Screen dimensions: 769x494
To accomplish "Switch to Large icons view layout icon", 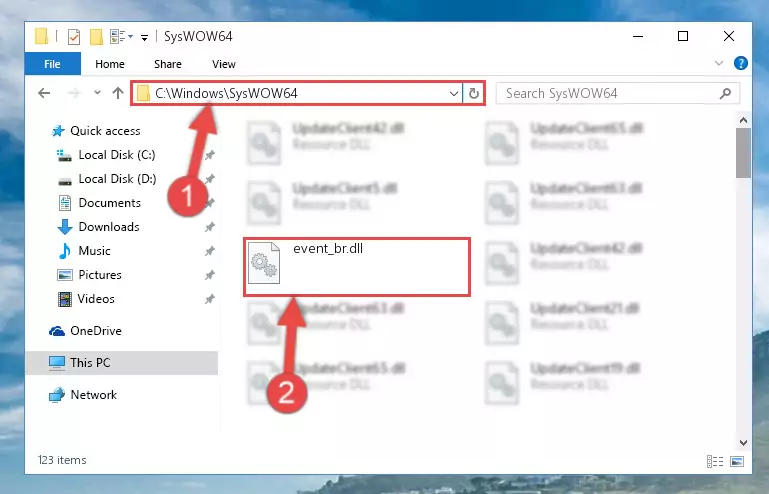I will pyautogui.click(x=737, y=462).
